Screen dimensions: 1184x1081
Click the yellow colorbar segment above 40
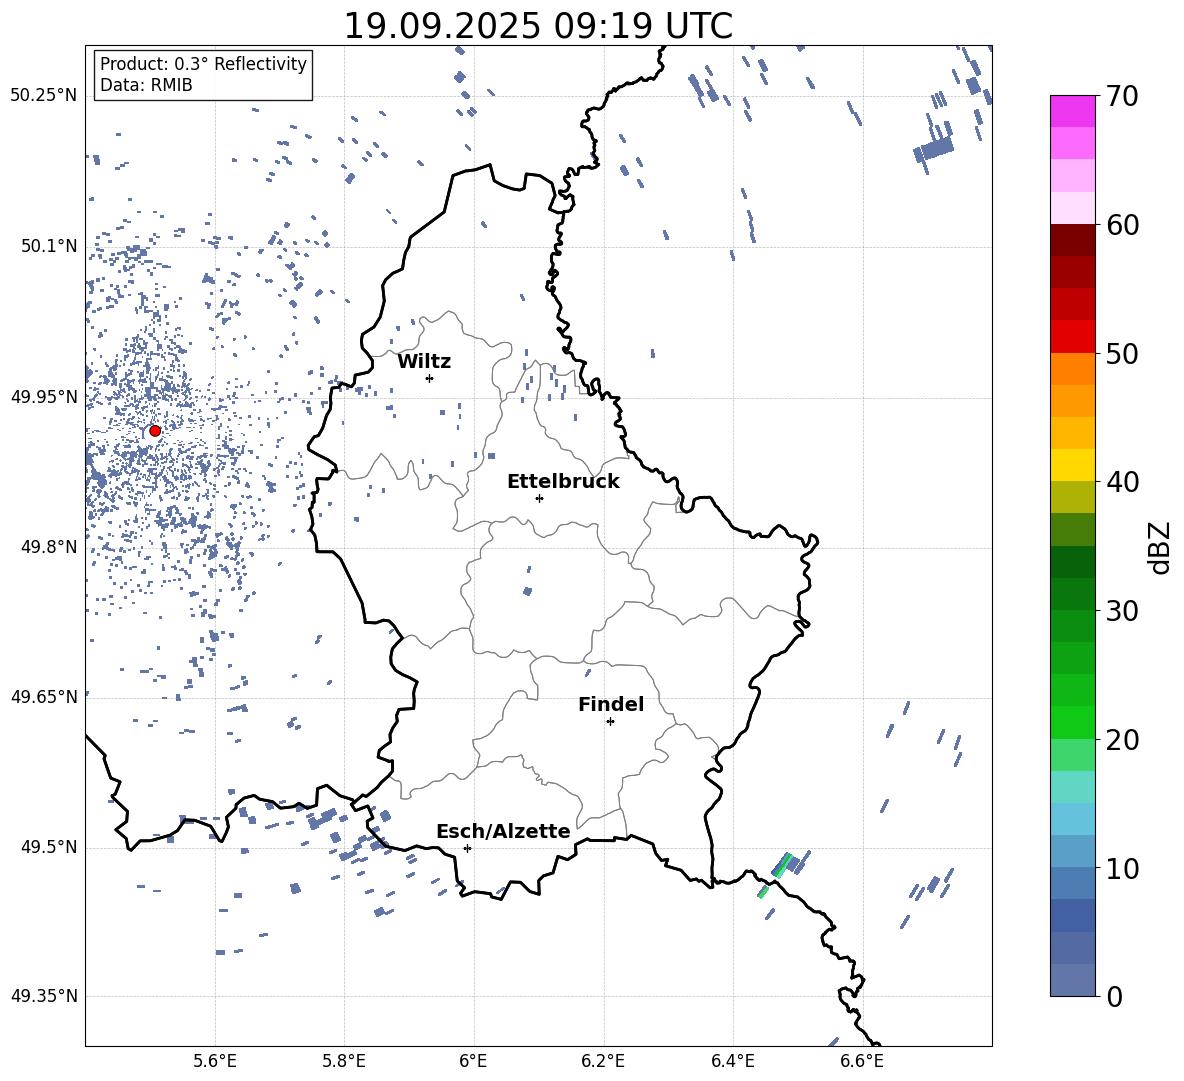1072,466
